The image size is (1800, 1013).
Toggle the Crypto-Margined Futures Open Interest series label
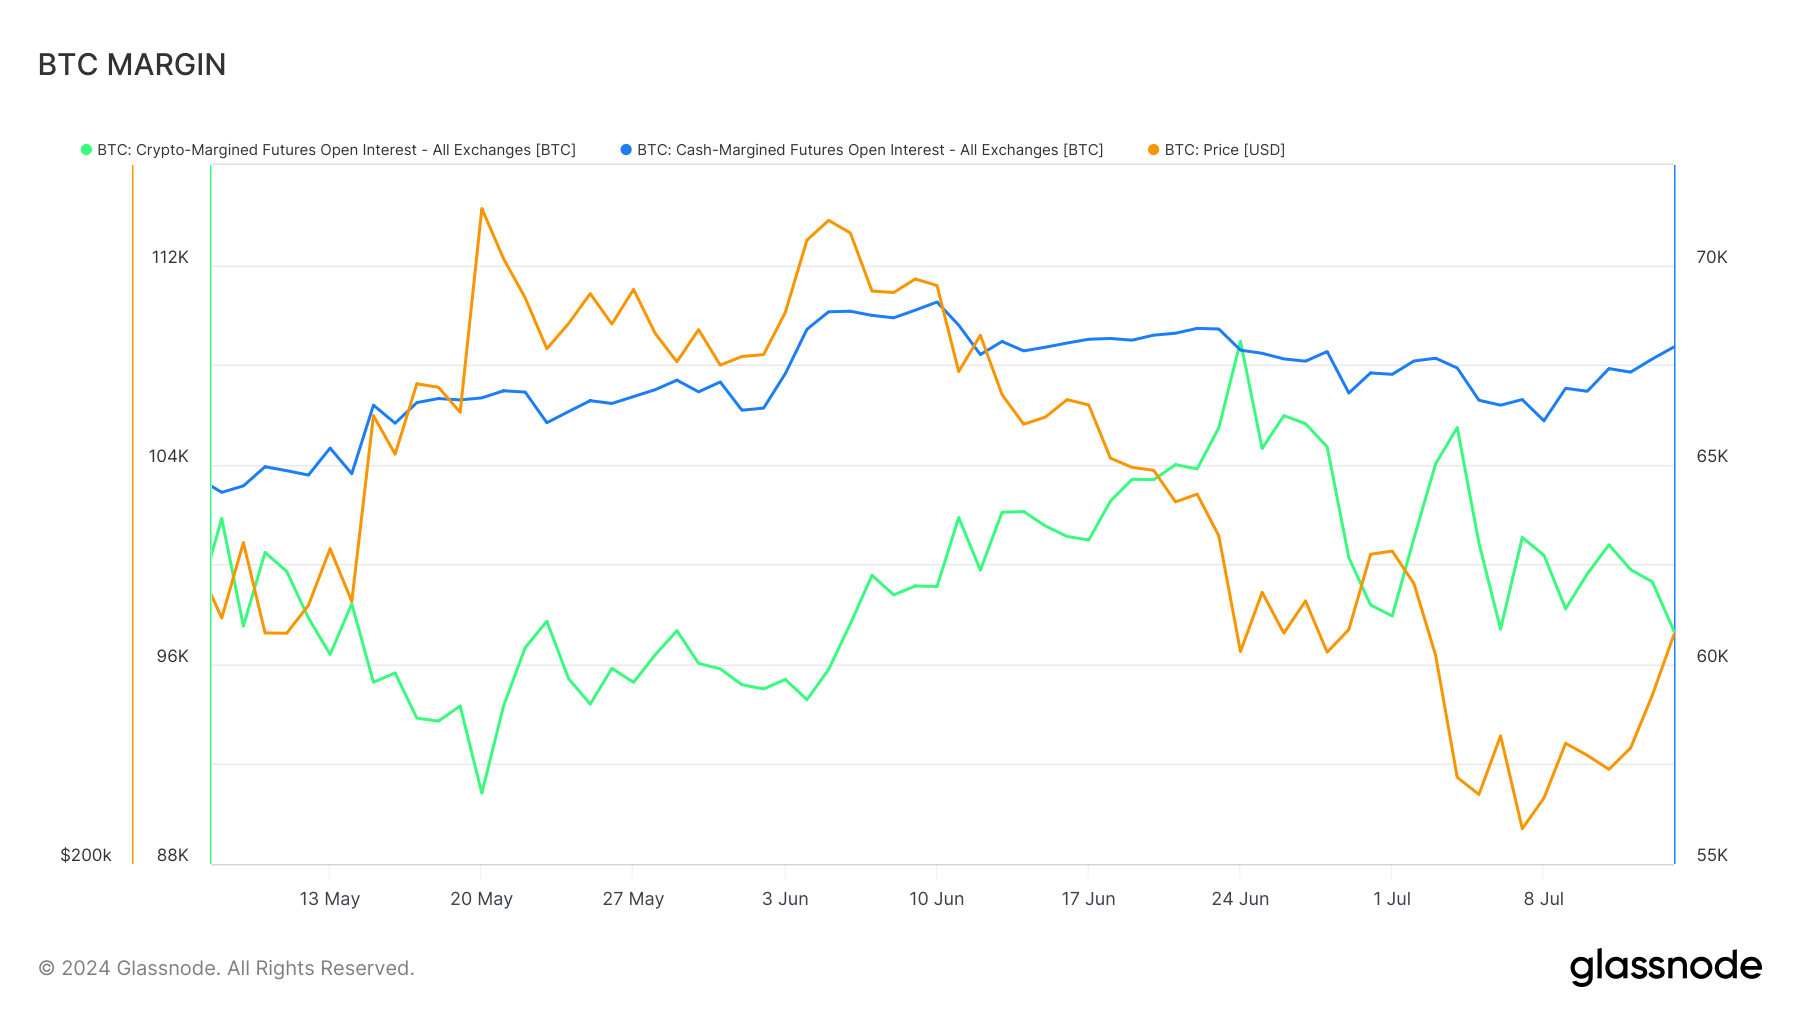(x=336, y=150)
